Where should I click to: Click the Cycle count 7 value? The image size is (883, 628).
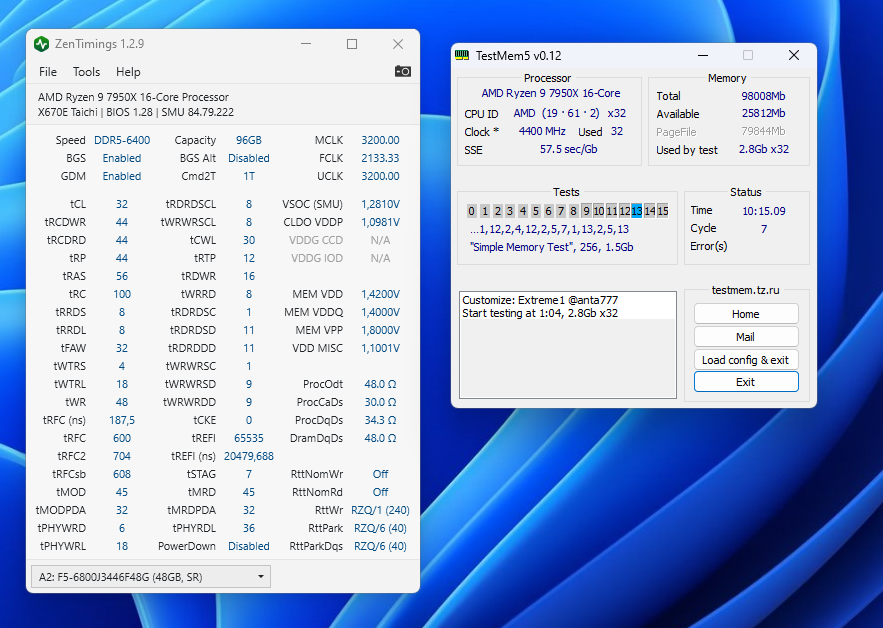coord(764,229)
